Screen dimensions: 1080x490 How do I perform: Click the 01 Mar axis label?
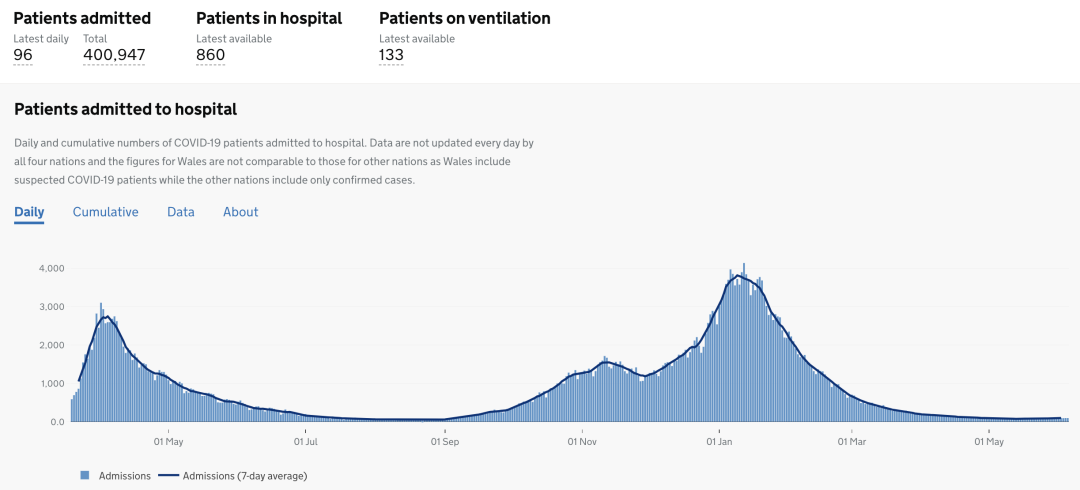pos(851,440)
